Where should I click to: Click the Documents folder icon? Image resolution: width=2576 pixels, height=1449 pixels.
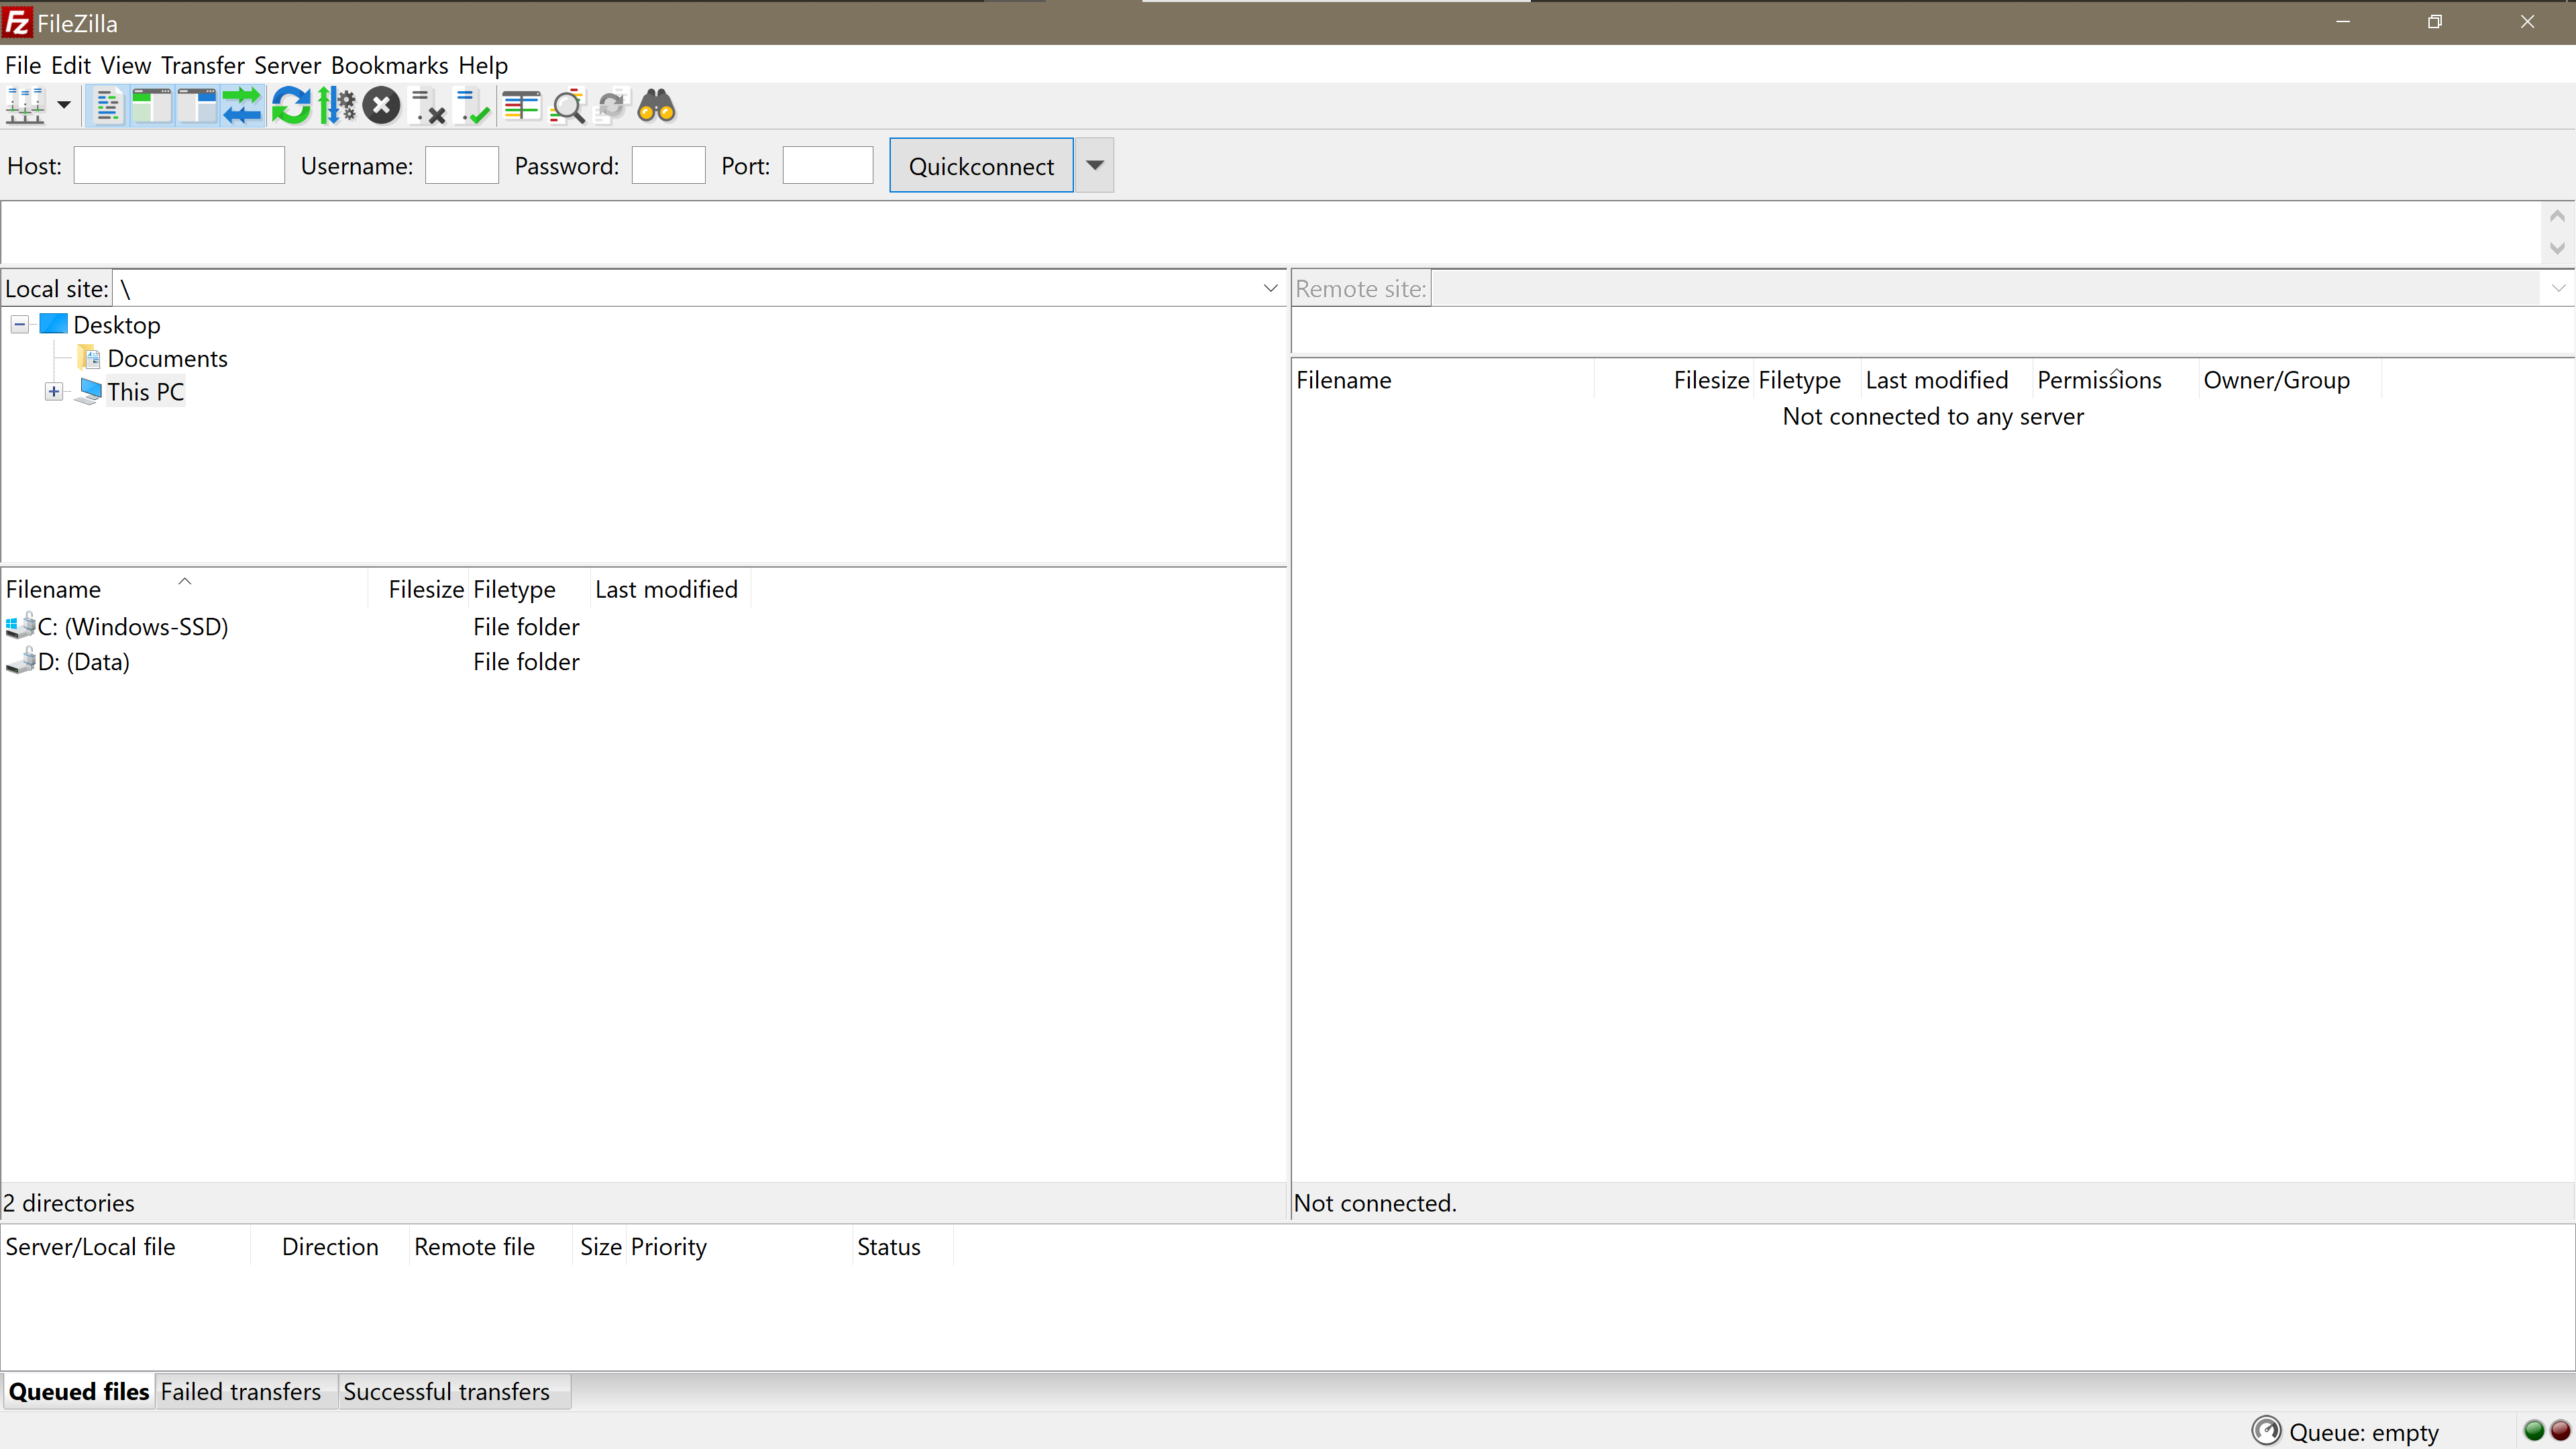pos(89,357)
